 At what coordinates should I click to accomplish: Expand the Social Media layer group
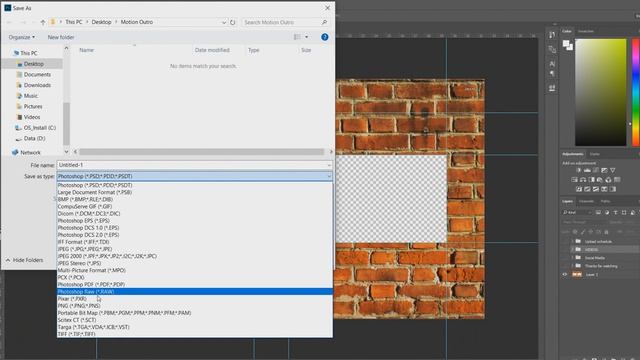click(572, 258)
